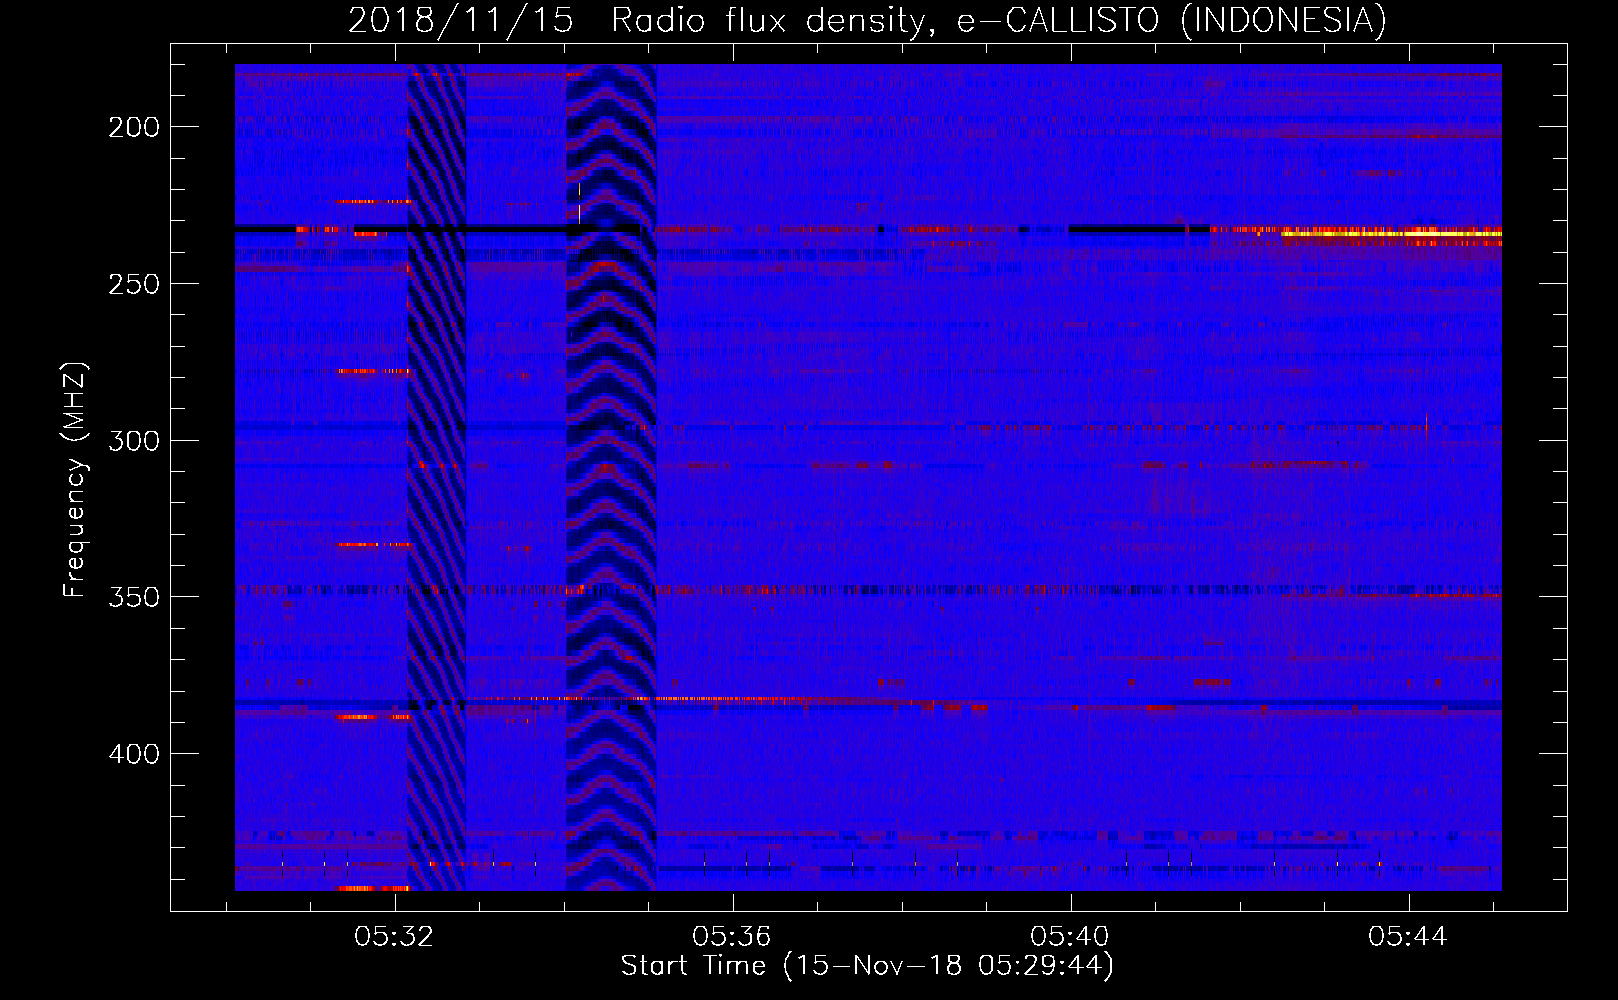
Task: Click the date '2018/11/15' in title
Action: point(460,20)
